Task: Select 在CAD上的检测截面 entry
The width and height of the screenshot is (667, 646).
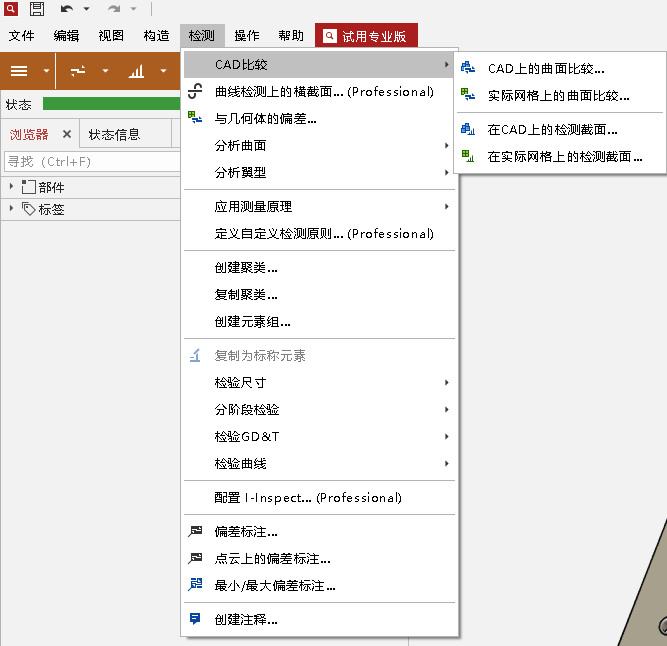Action: [x=552, y=129]
